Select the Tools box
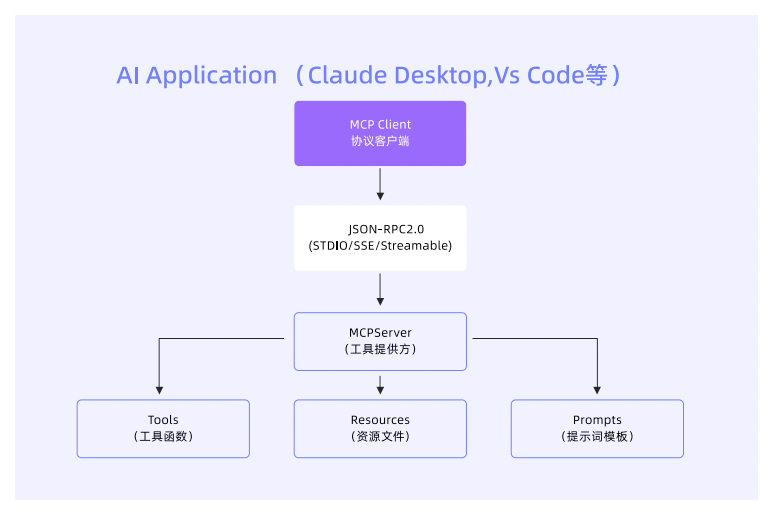The width and height of the screenshot is (773, 512). [163, 429]
